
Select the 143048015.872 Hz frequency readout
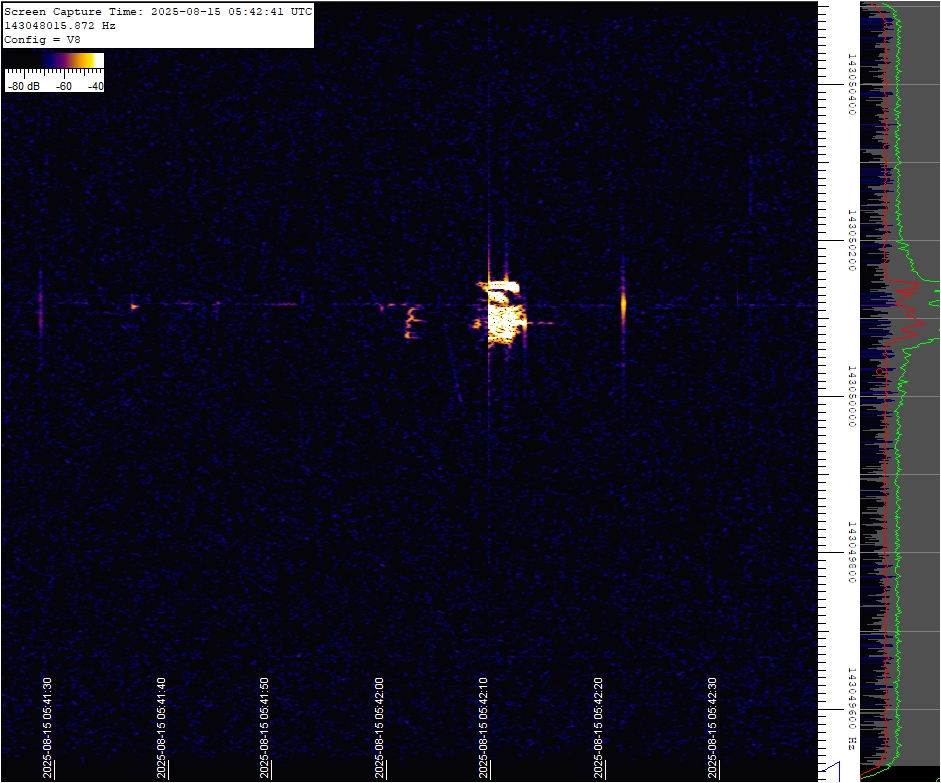(x=60, y=26)
